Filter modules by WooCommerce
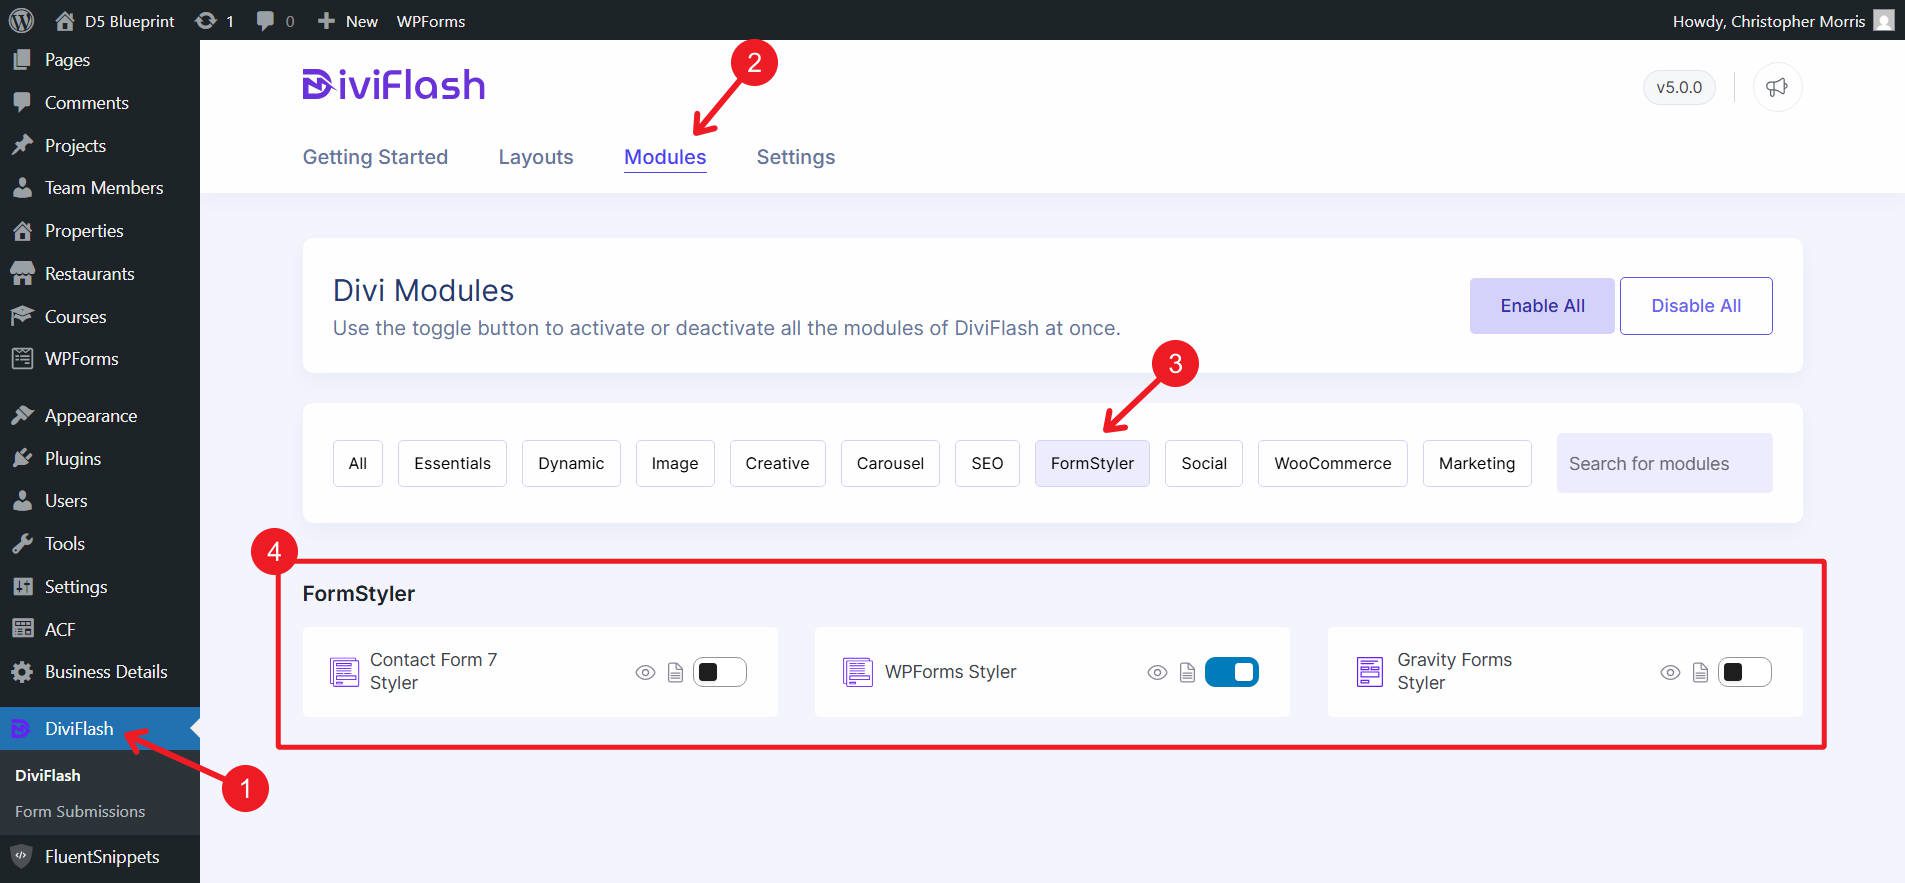The height and width of the screenshot is (883, 1905). [1333, 464]
